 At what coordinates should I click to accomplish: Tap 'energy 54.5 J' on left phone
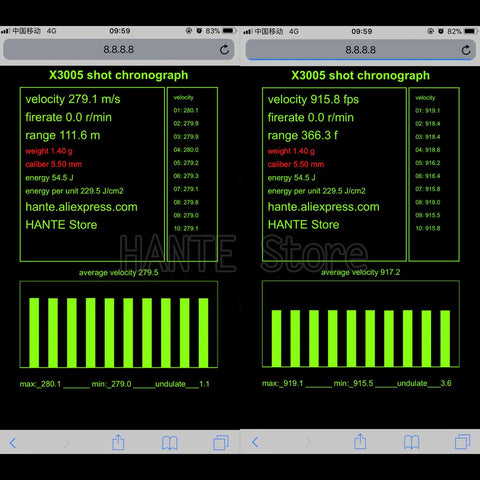[49, 178]
